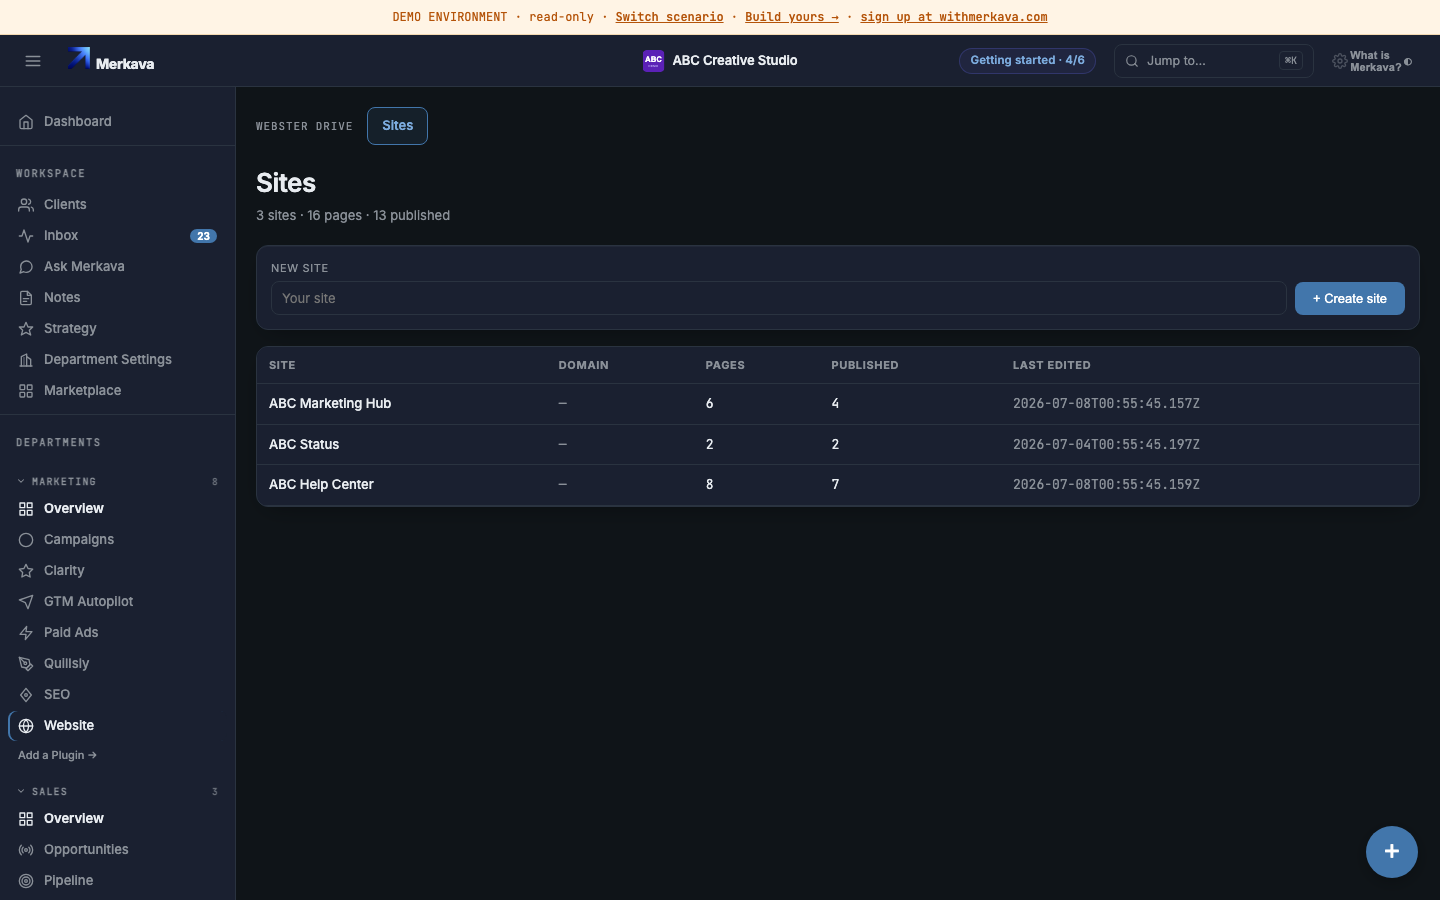The image size is (1440, 900).
Task: Click the Webster Drive breadcrumb label
Action: [x=304, y=127]
